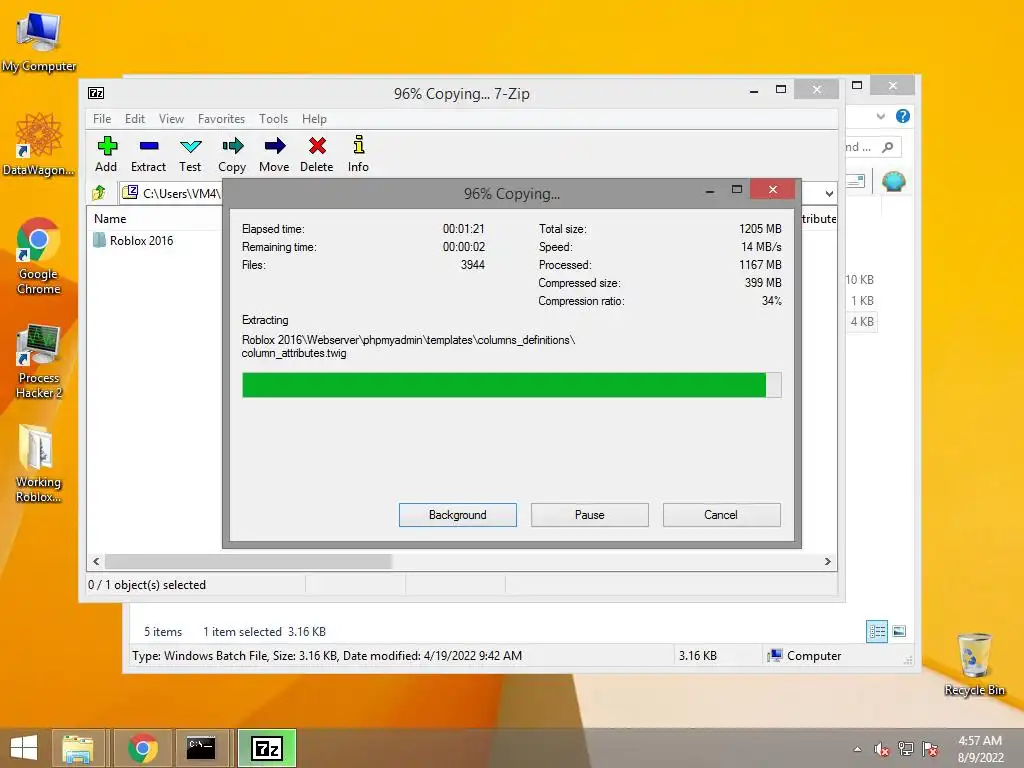
Task: Click the network tray icon
Action: click(x=906, y=749)
